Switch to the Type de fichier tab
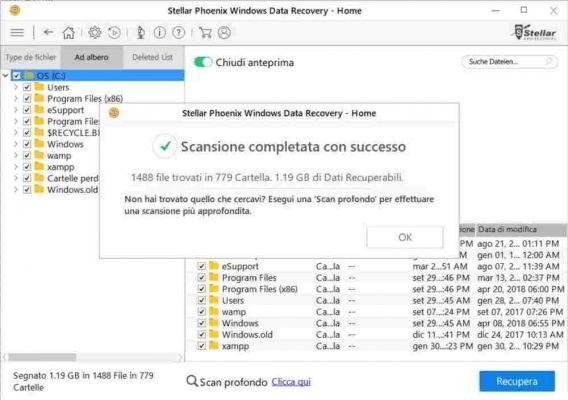 pyautogui.click(x=30, y=57)
